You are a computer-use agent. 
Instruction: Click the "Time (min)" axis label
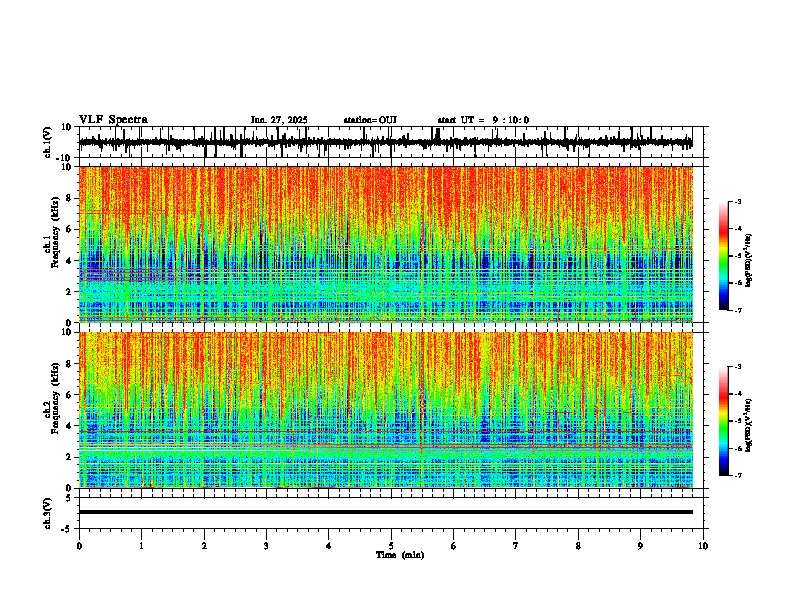click(400, 555)
